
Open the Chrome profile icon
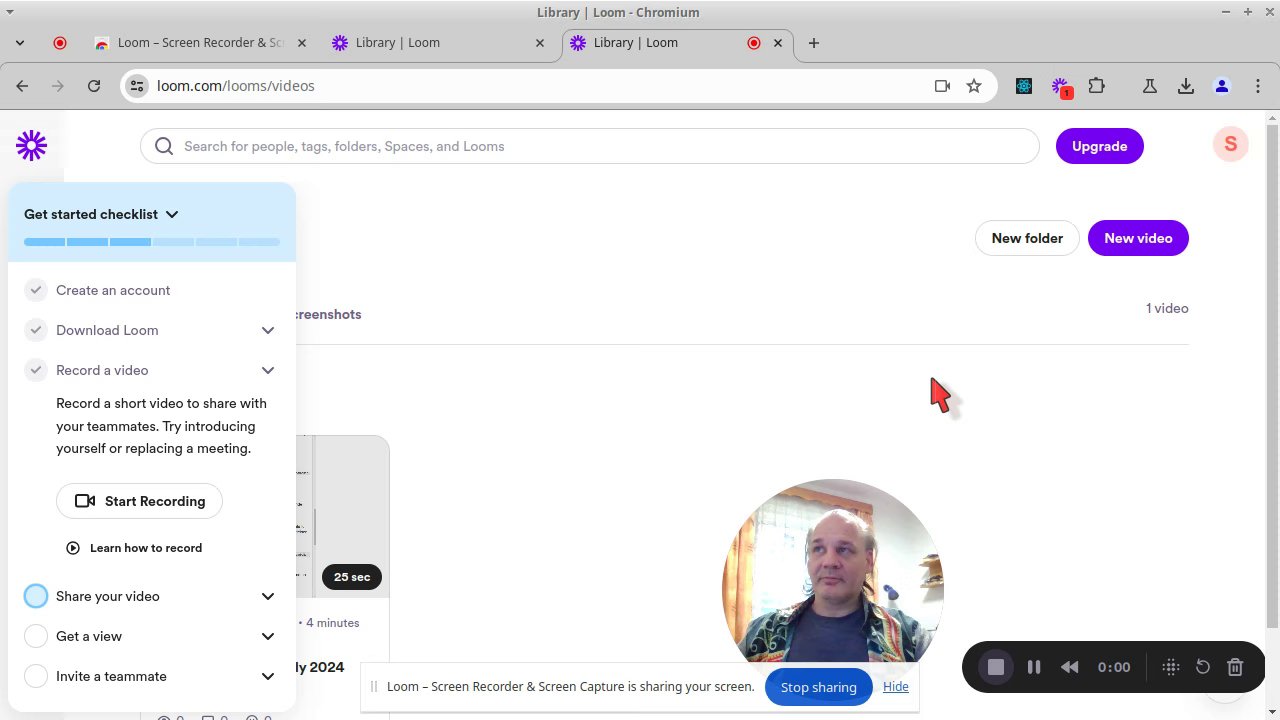1222,86
